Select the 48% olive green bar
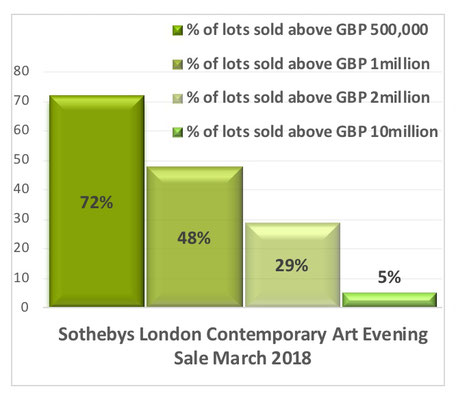This screenshot has height=400, width=456. click(195, 237)
